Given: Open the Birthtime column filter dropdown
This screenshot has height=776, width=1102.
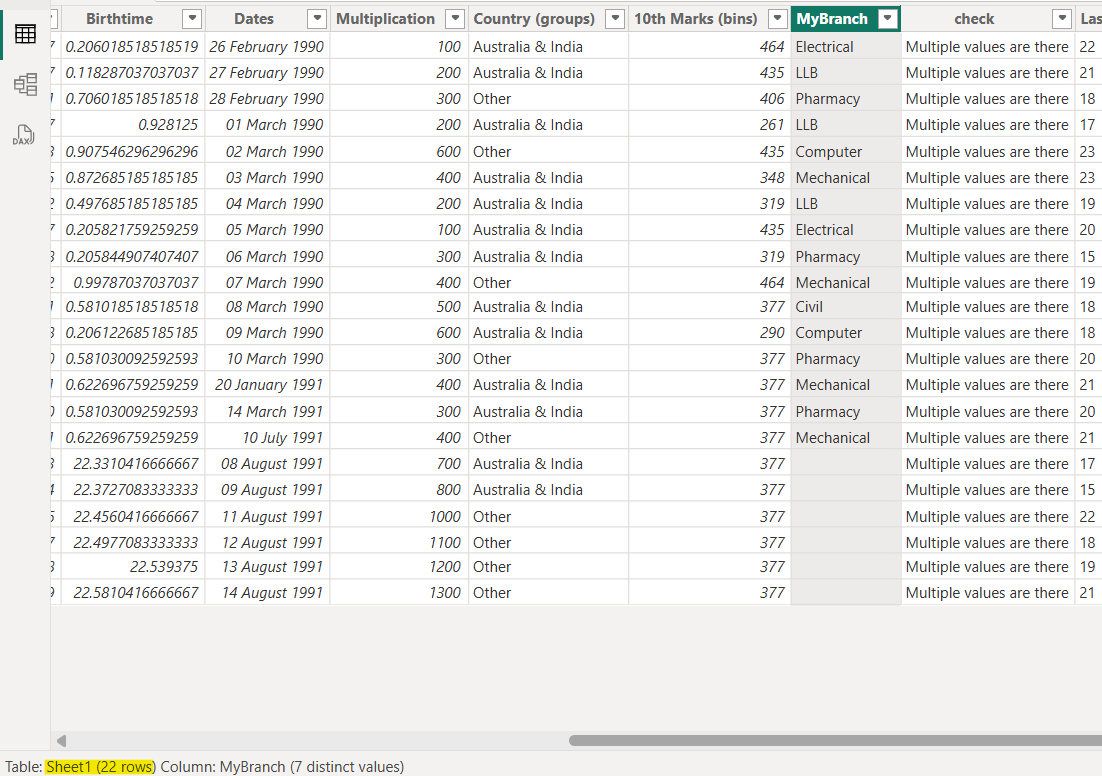Looking at the screenshot, I should (x=191, y=18).
